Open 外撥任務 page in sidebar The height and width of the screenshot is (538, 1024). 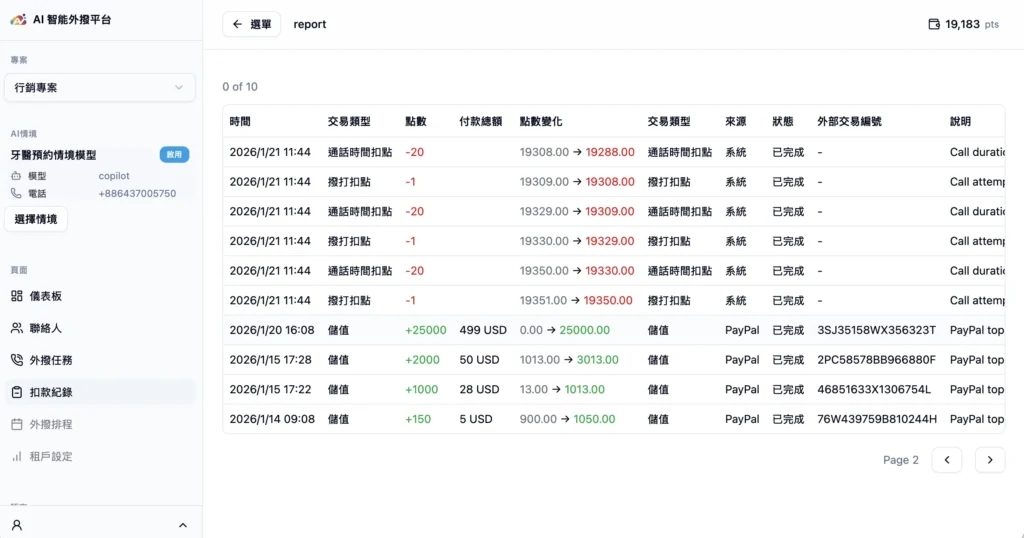[x=100, y=360]
